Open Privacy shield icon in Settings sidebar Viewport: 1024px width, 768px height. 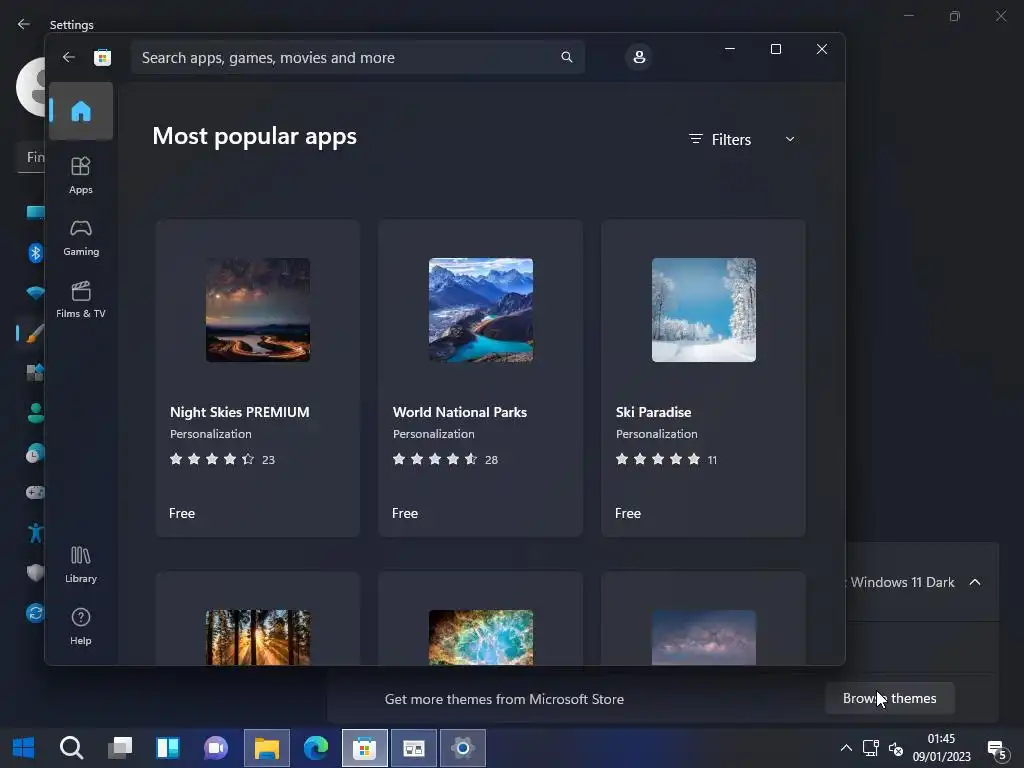(x=36, y=573)
